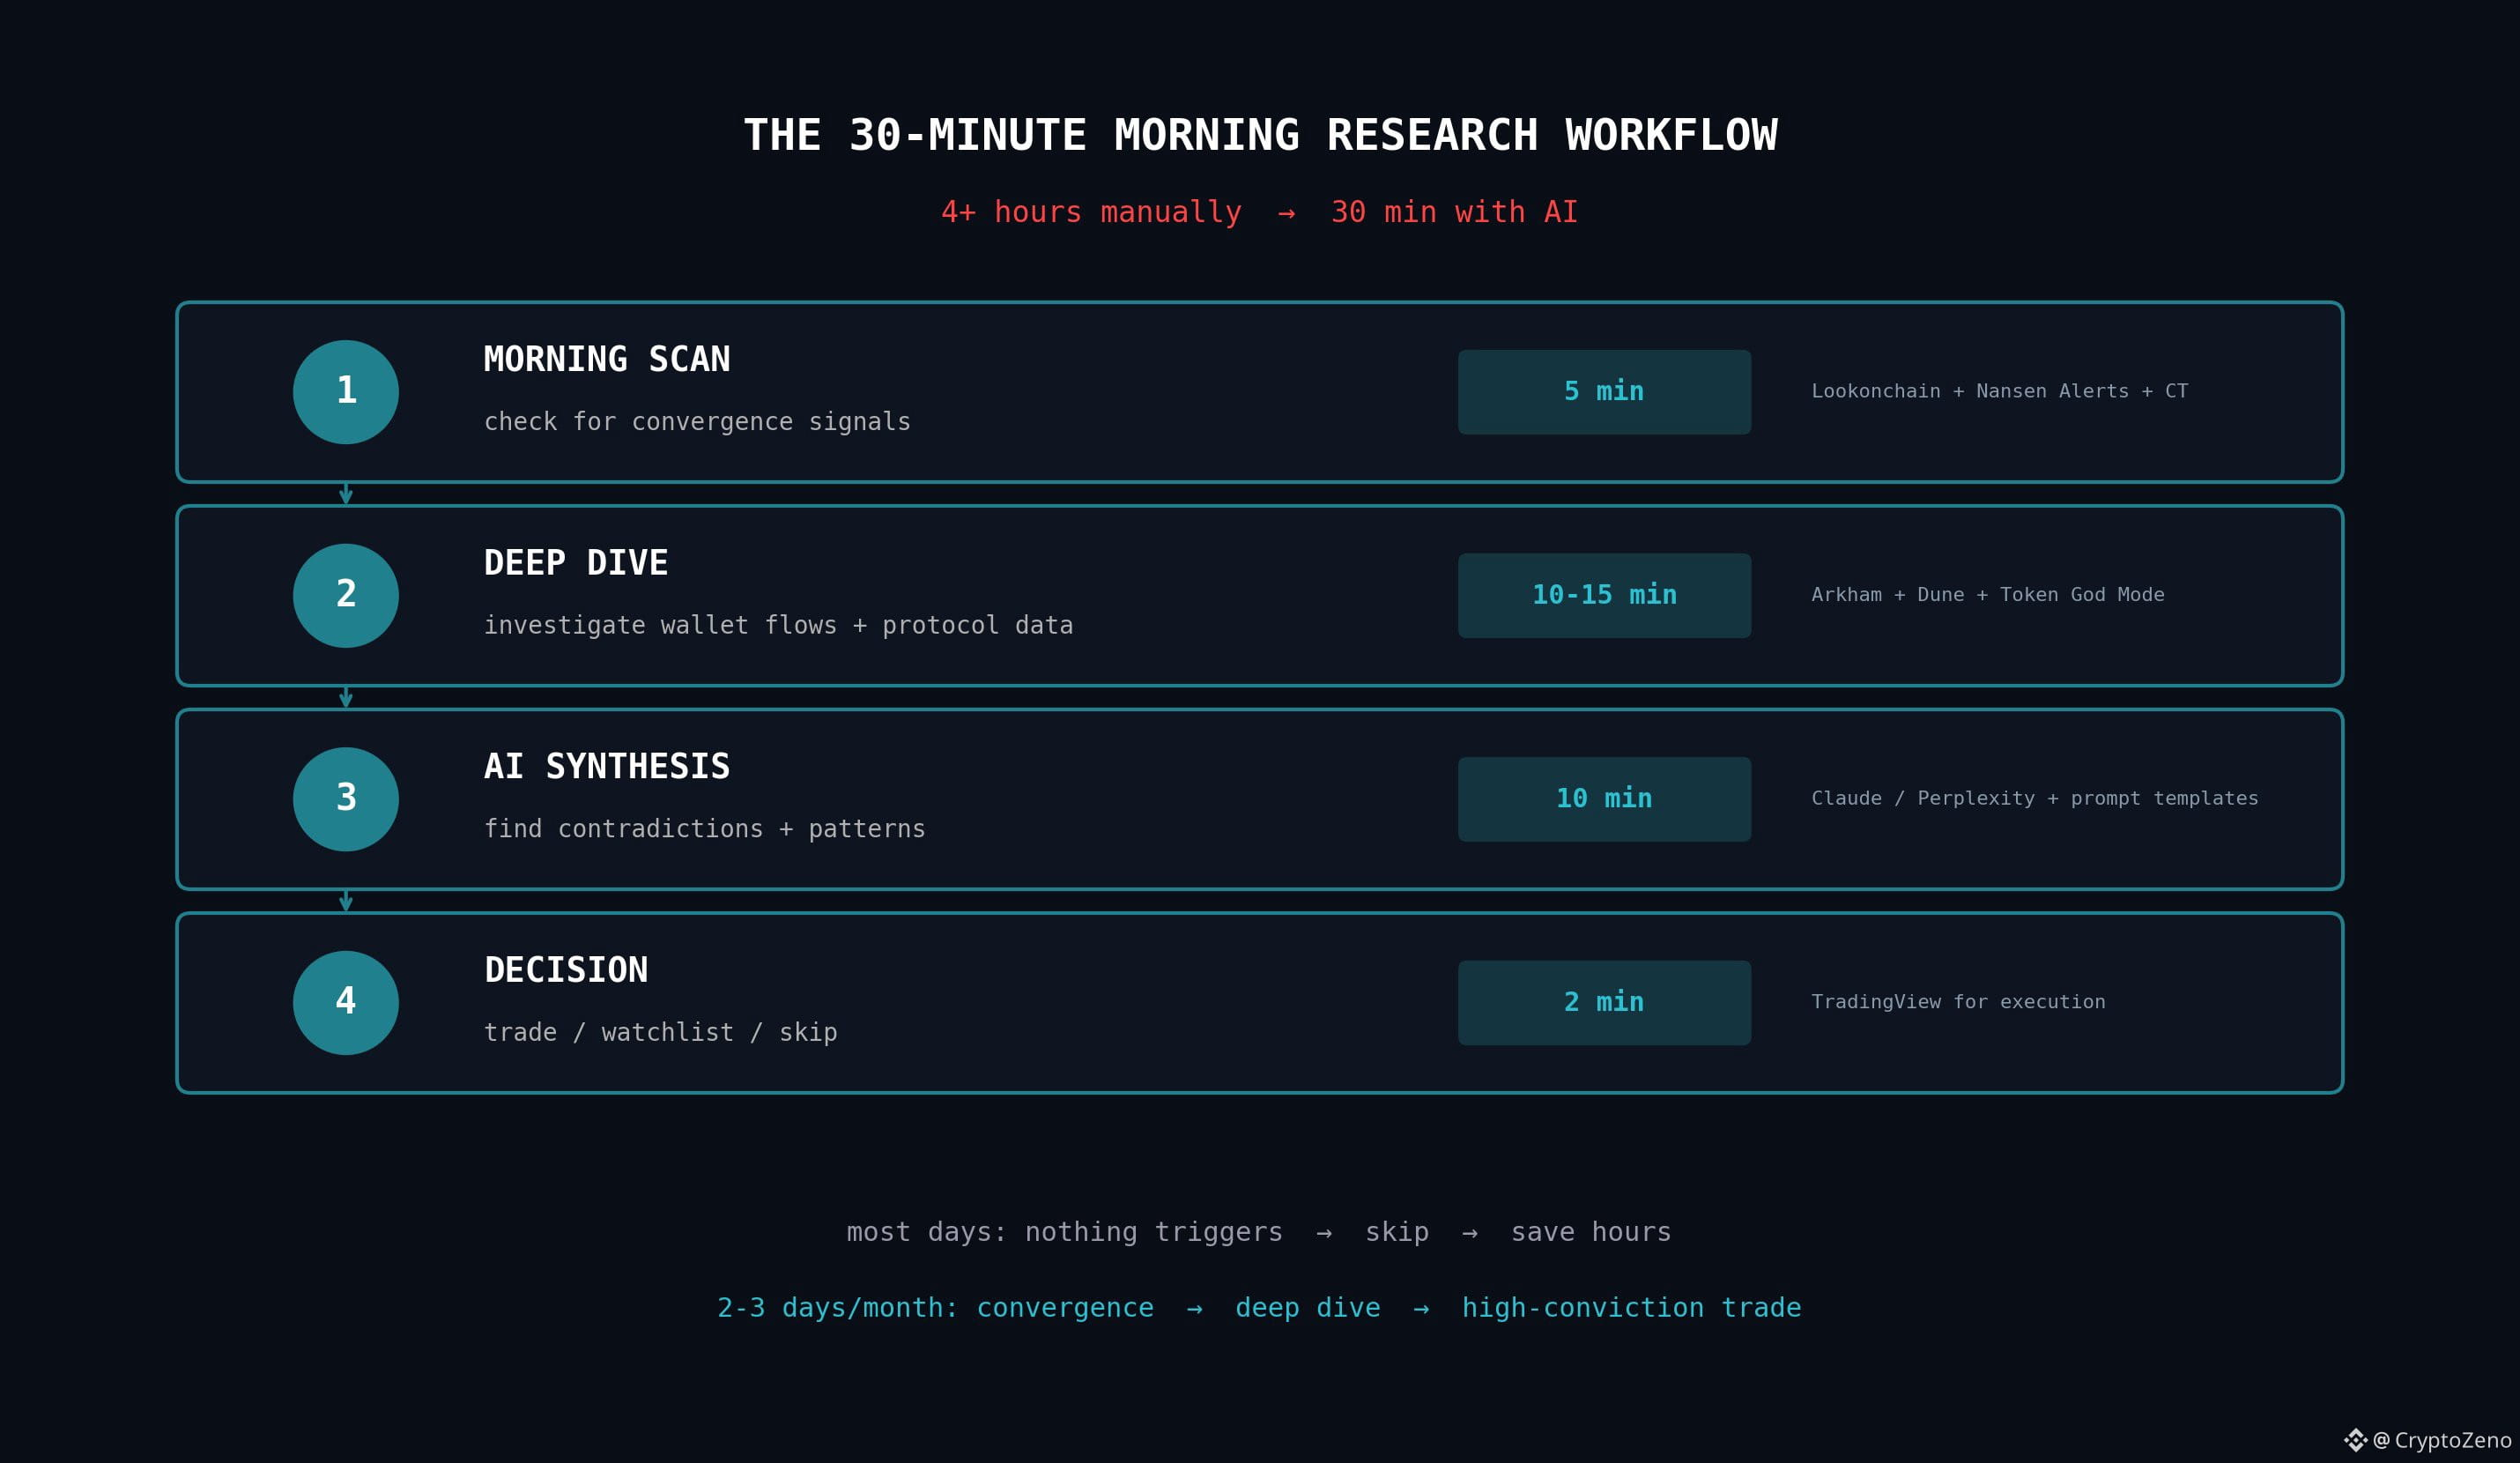Click the red '4+ hours manually' subtitle
Image resolution: width=2520 pixels, height=1463 pixels.
1090,212
